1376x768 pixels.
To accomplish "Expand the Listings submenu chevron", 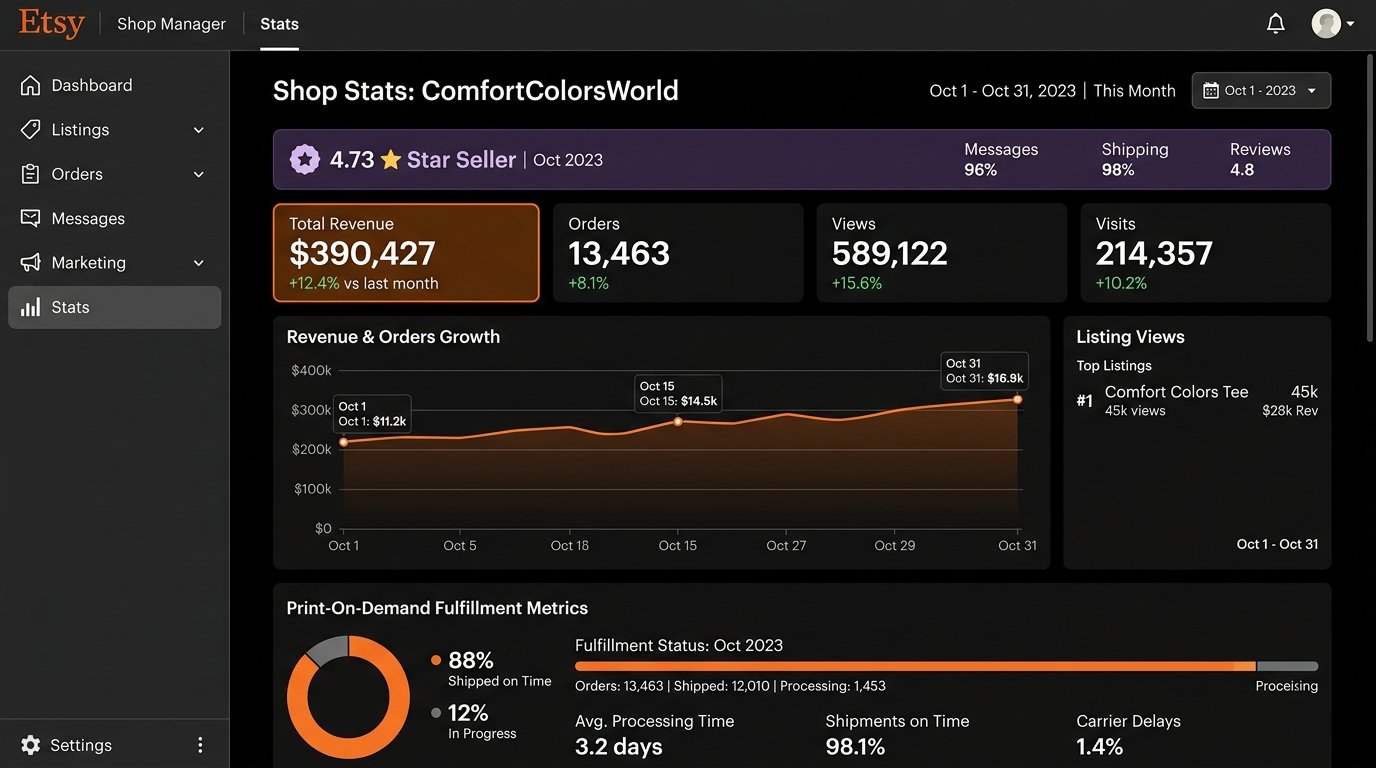I will (198, 130).
